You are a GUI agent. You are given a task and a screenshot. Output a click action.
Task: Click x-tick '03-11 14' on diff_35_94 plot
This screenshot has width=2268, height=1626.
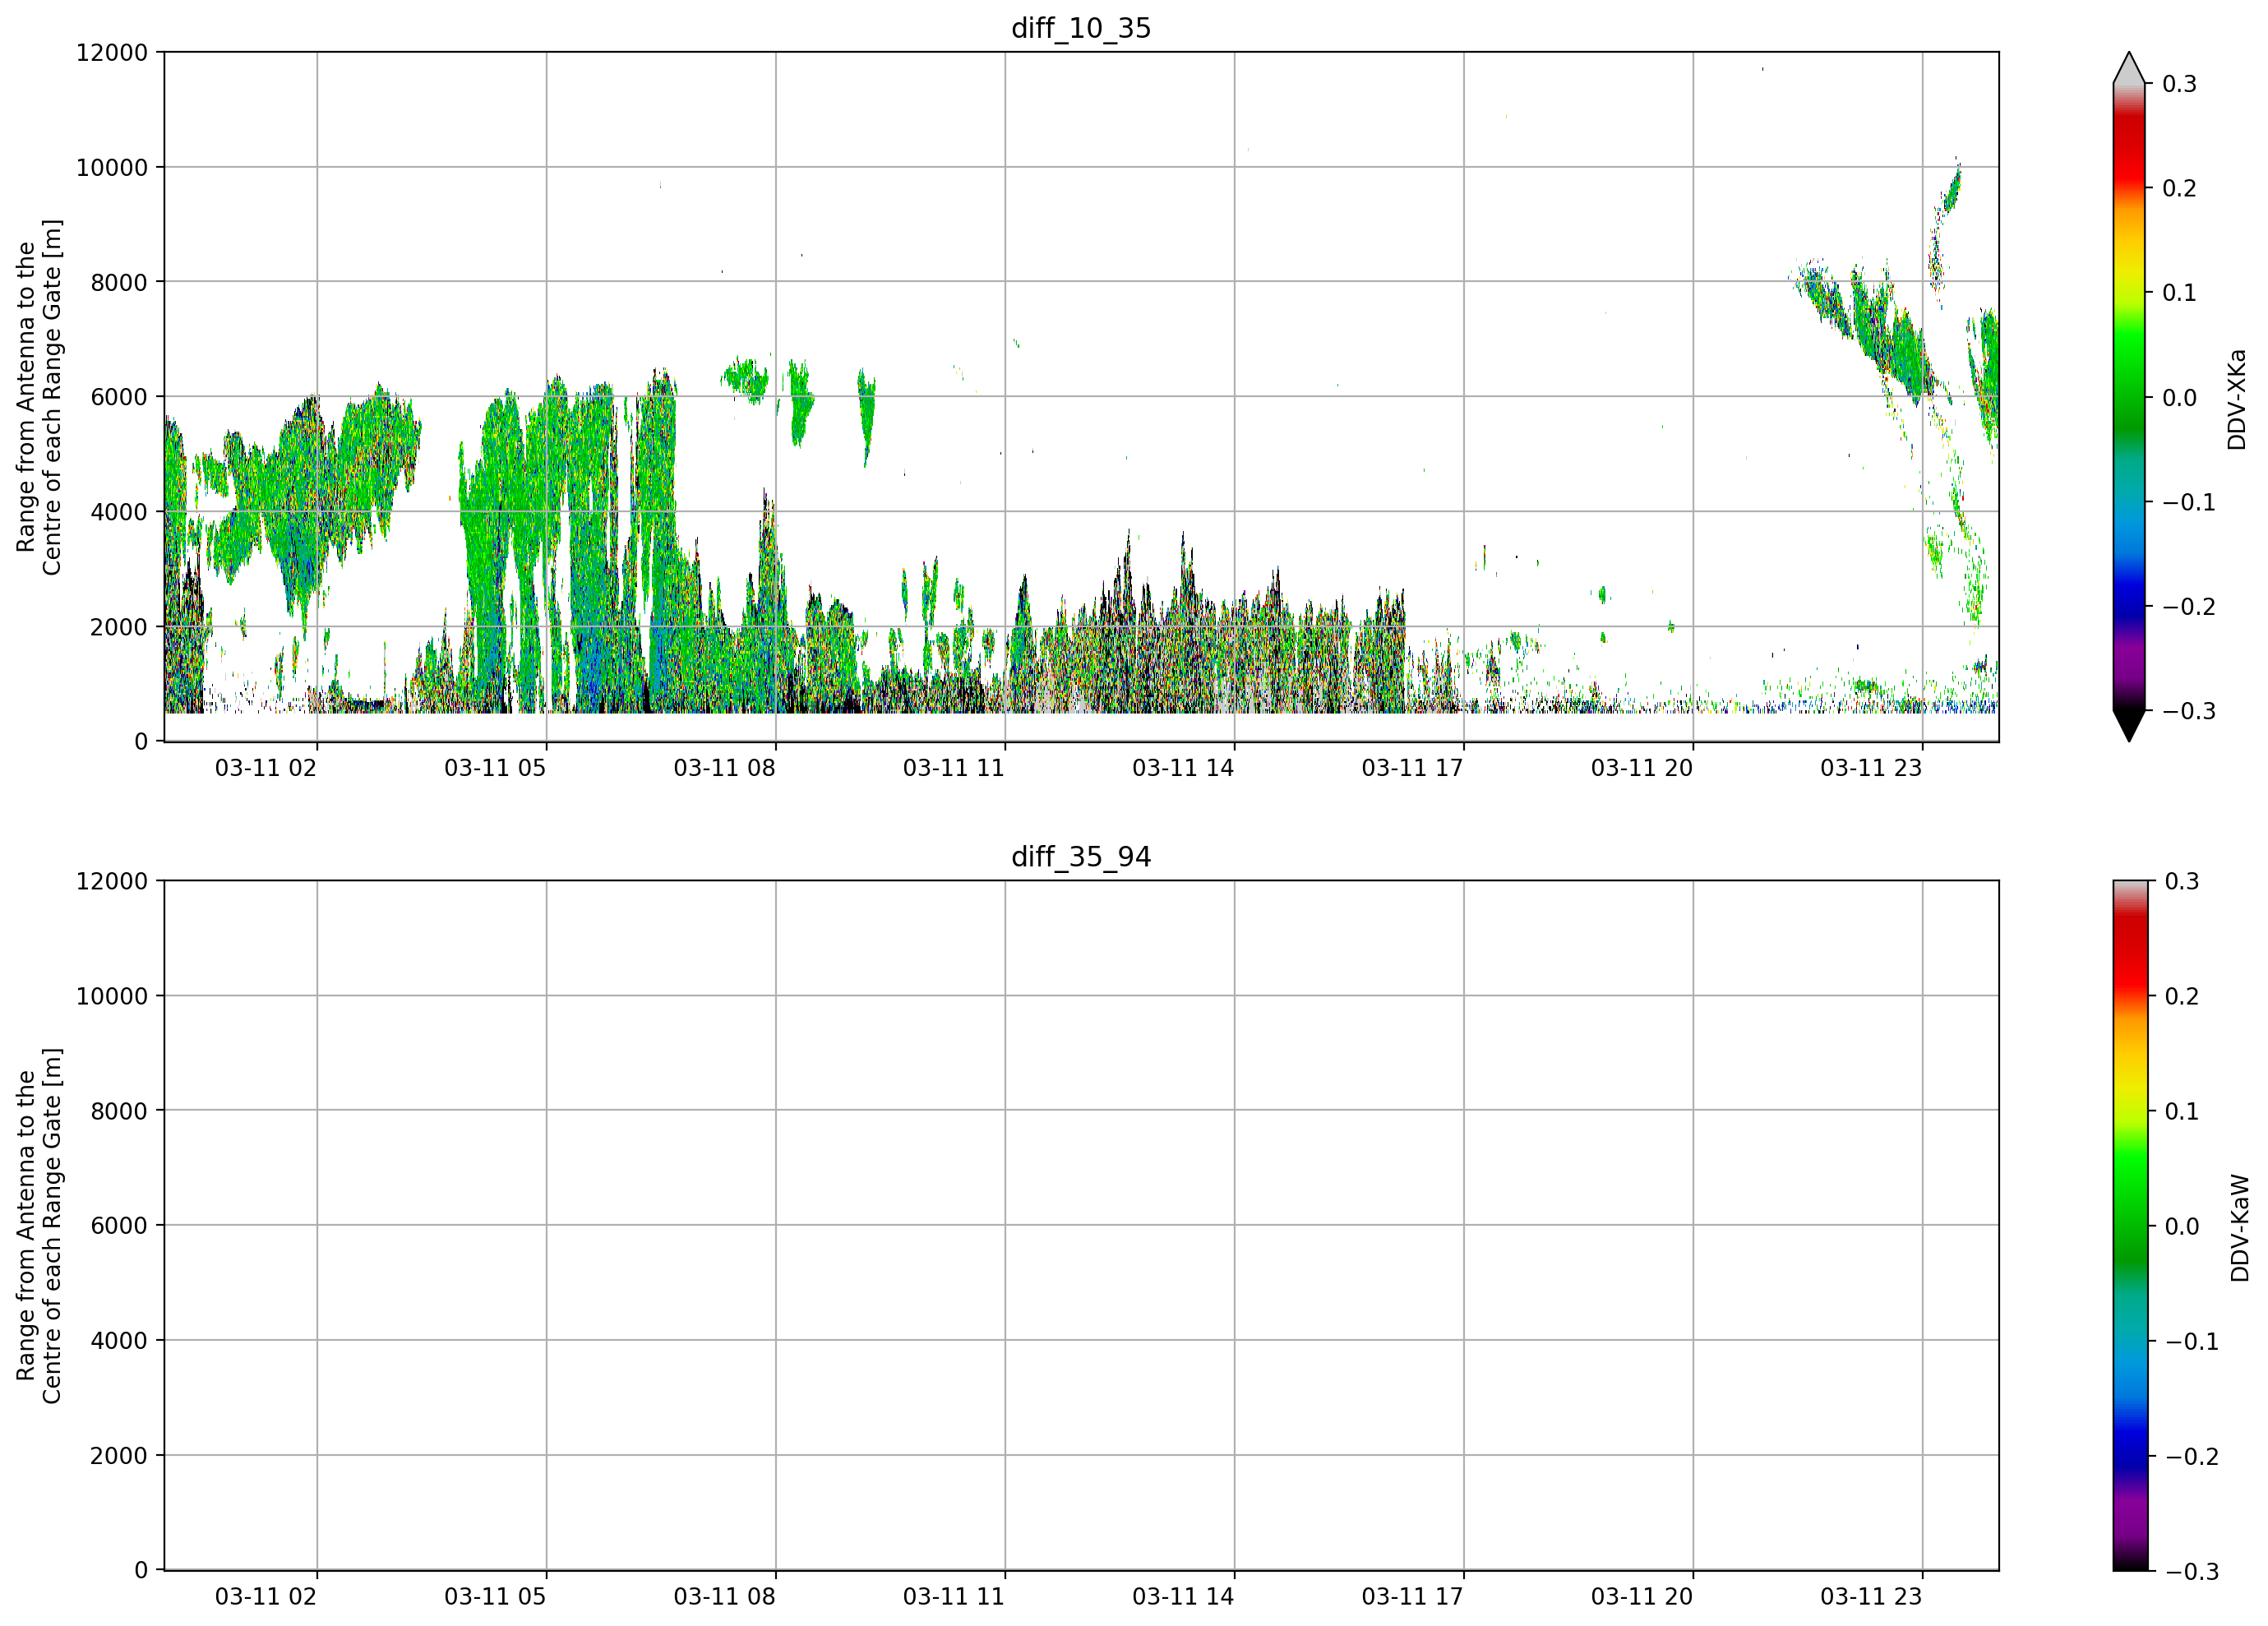click(1183, 1597)
